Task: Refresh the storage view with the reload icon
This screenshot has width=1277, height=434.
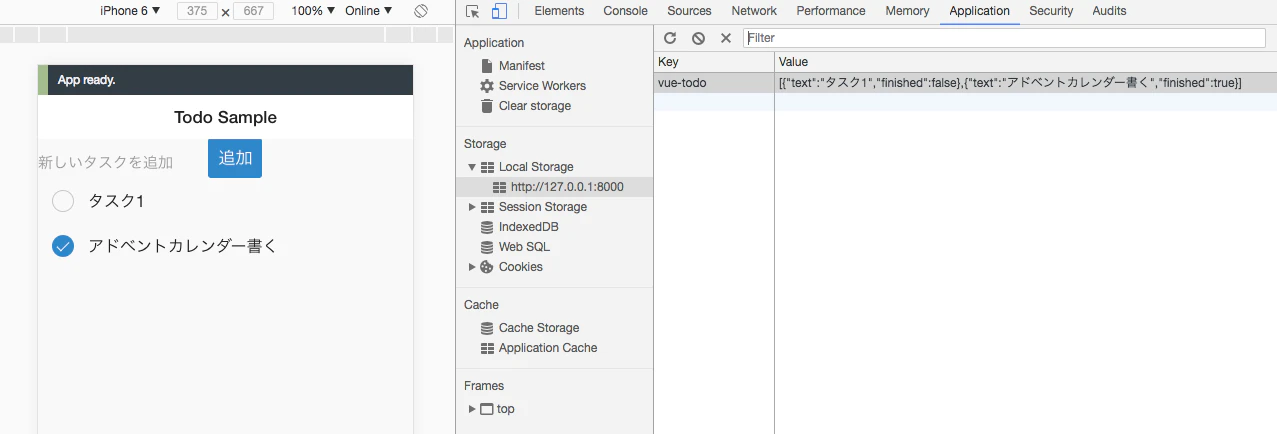Action: point(670,38)
